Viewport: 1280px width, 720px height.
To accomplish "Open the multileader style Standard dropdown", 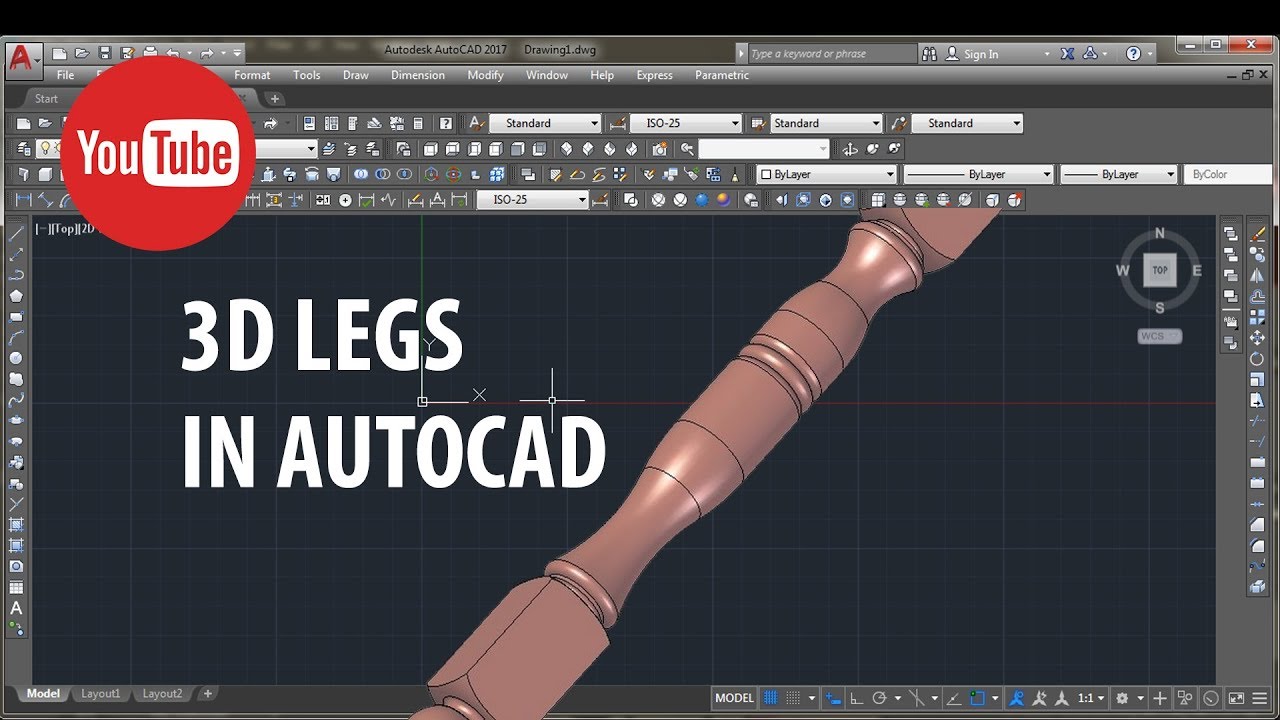I will pos(967,124).
